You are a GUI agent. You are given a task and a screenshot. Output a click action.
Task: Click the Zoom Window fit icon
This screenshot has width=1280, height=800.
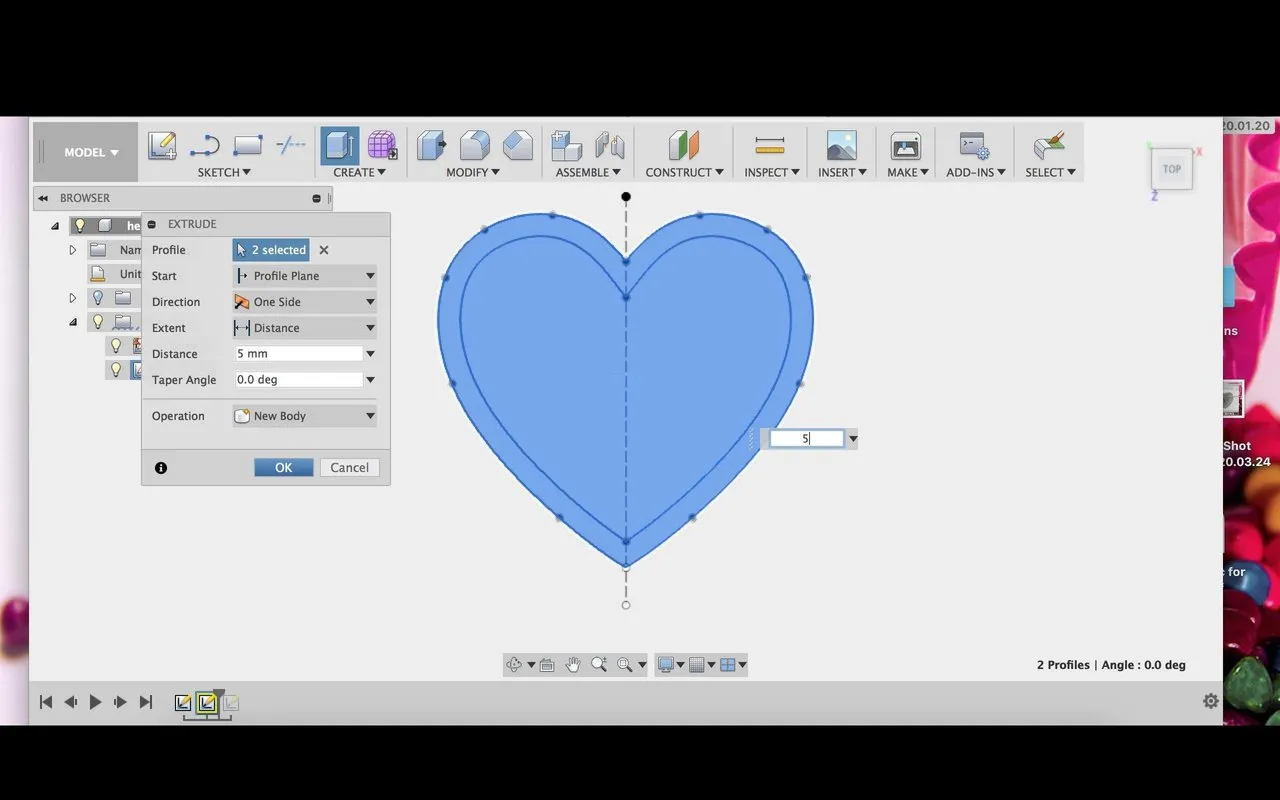(x=624, y=665)
